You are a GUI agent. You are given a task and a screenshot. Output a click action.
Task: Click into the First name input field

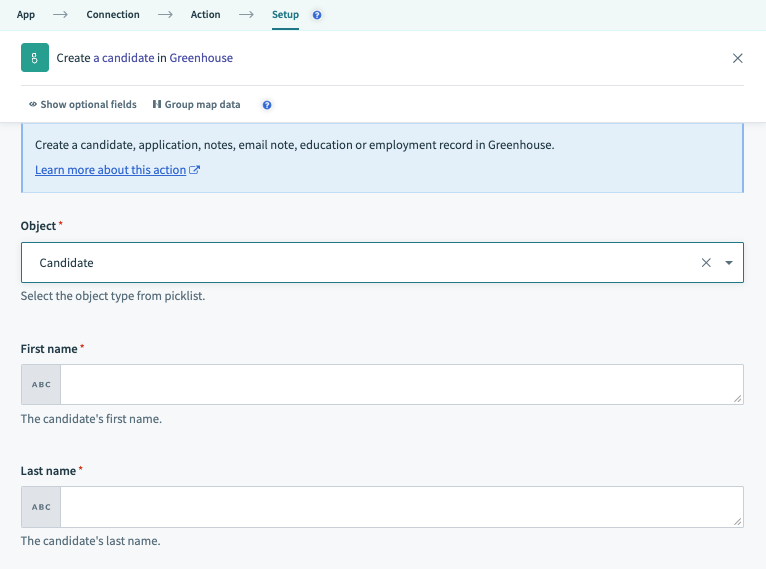pos(400,385)
